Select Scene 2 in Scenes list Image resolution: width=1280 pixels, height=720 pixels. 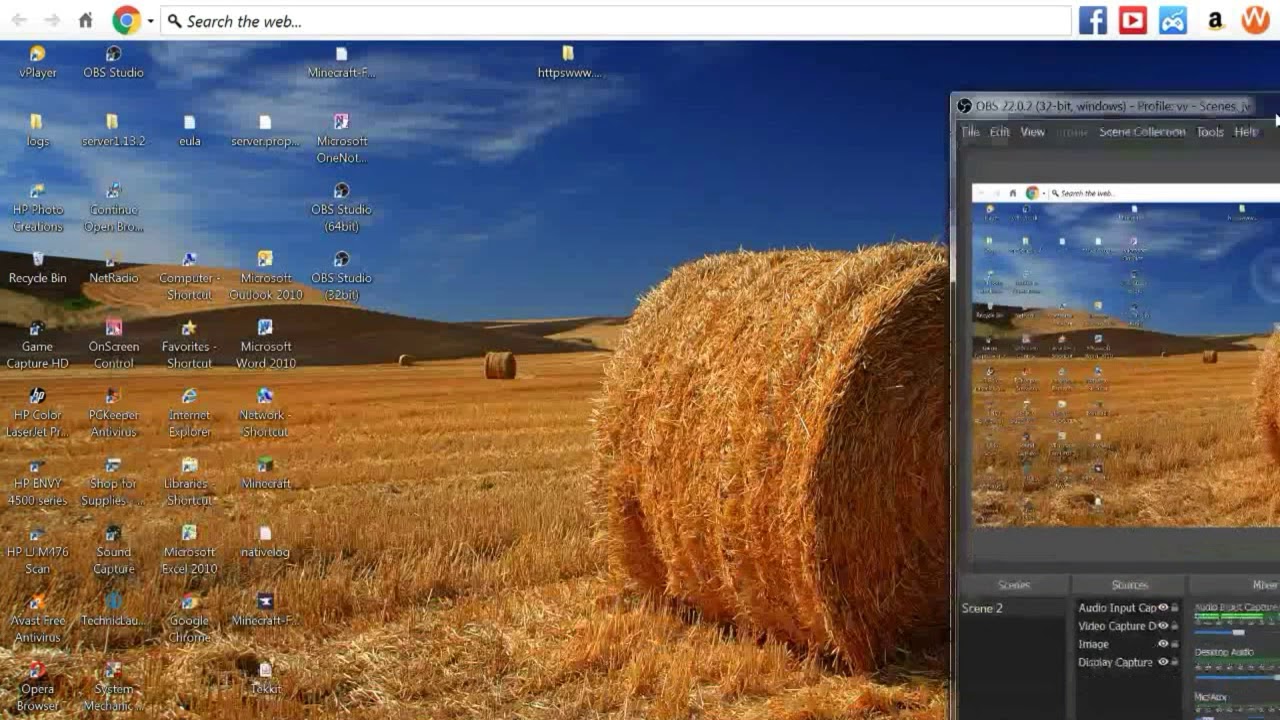(1013, 608)
